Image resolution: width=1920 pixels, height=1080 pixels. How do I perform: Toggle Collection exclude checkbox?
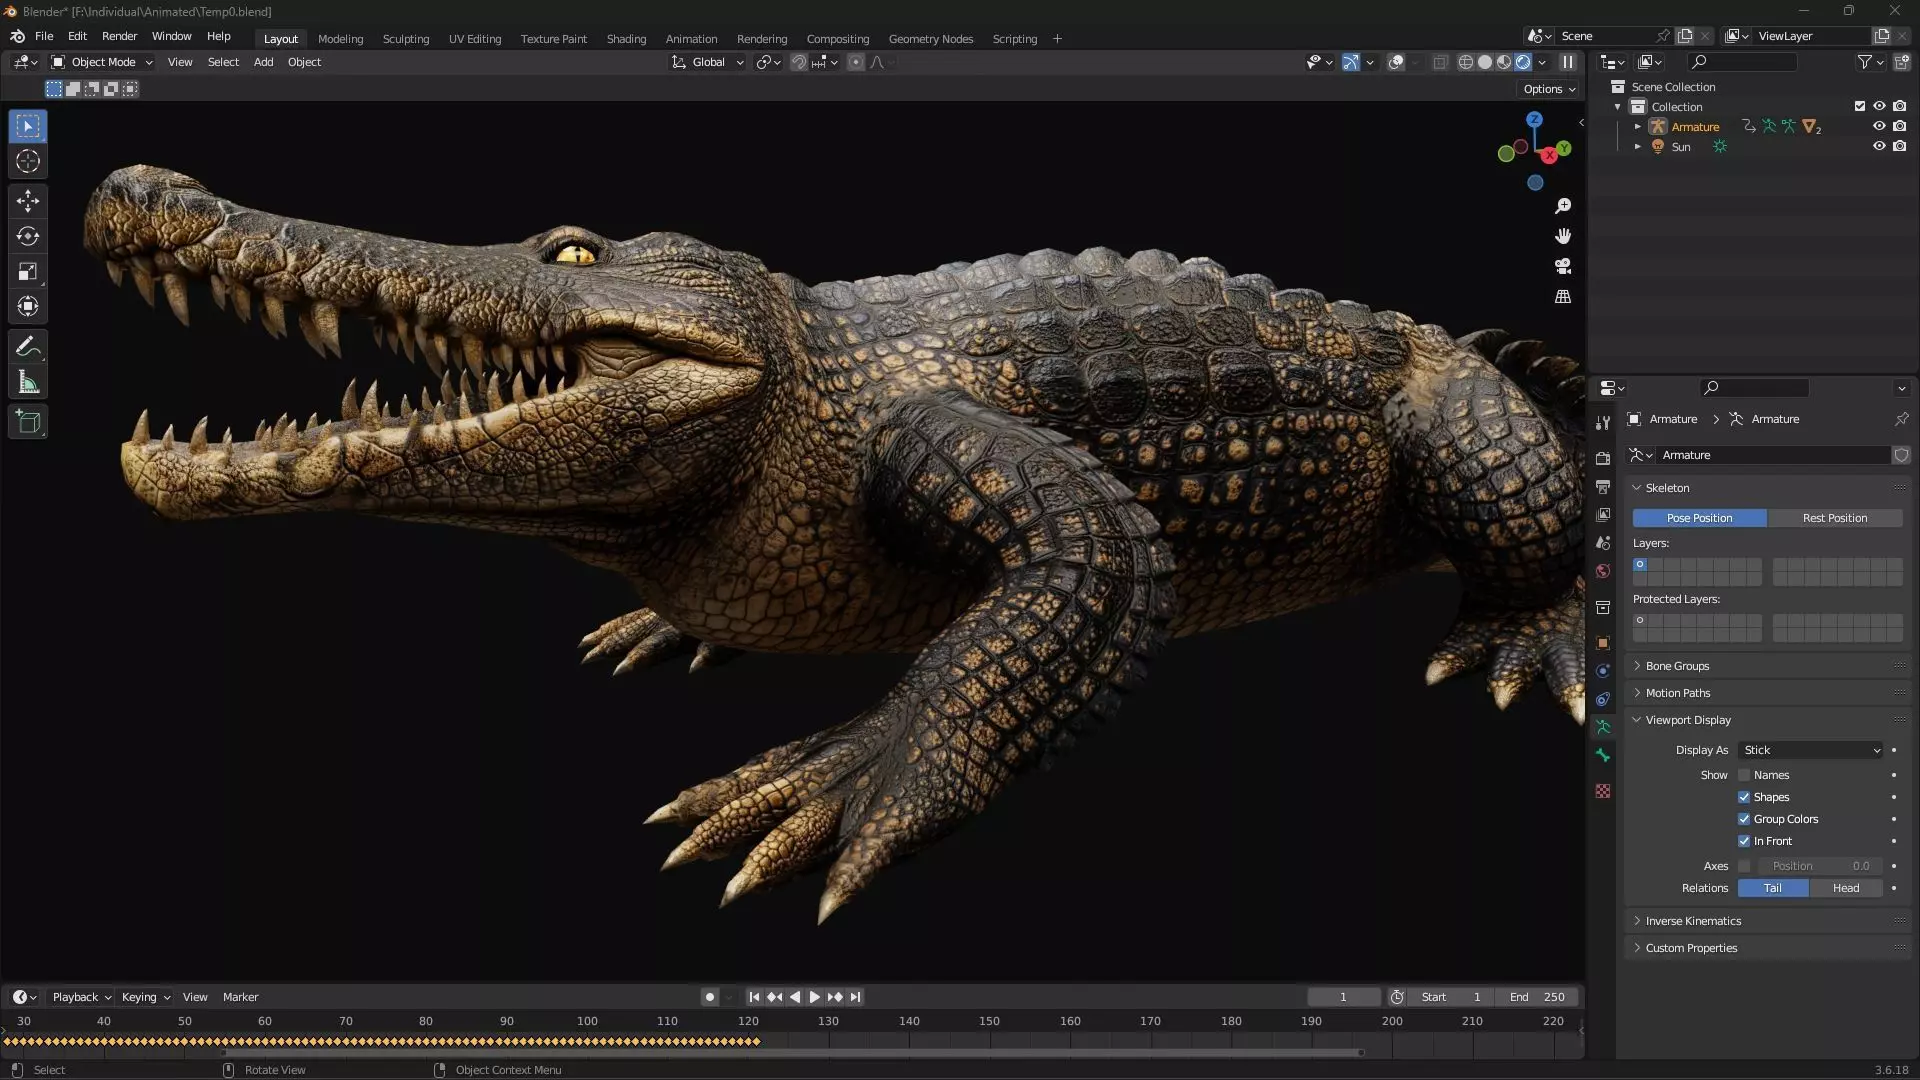pyautogui.click(x=1860, y=106)
